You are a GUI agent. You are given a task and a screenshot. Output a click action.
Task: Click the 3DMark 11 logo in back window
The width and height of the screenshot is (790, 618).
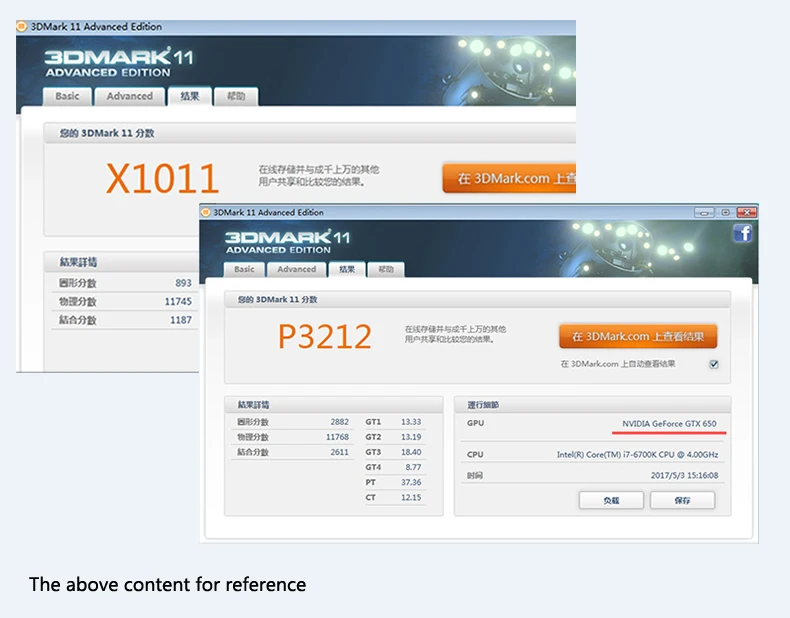118,62
